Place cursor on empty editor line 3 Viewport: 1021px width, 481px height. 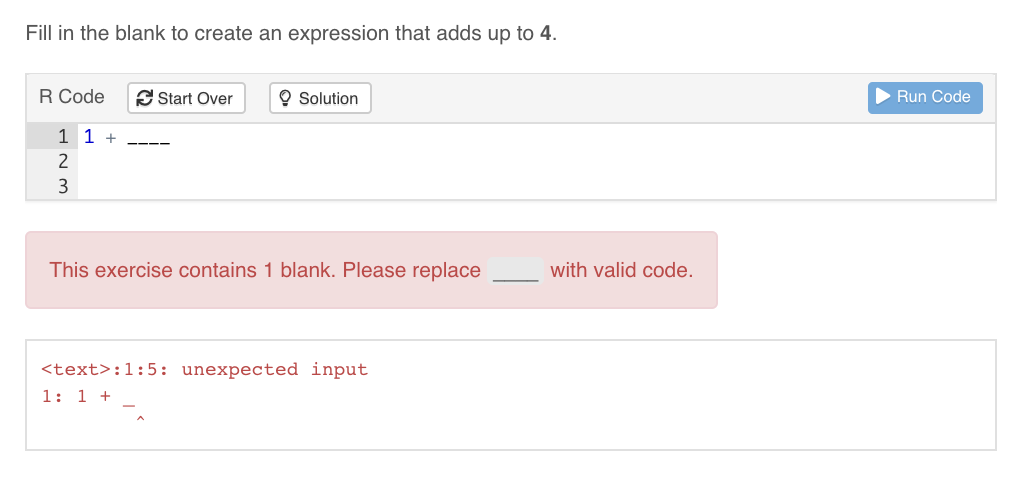[x=400, y=184]
